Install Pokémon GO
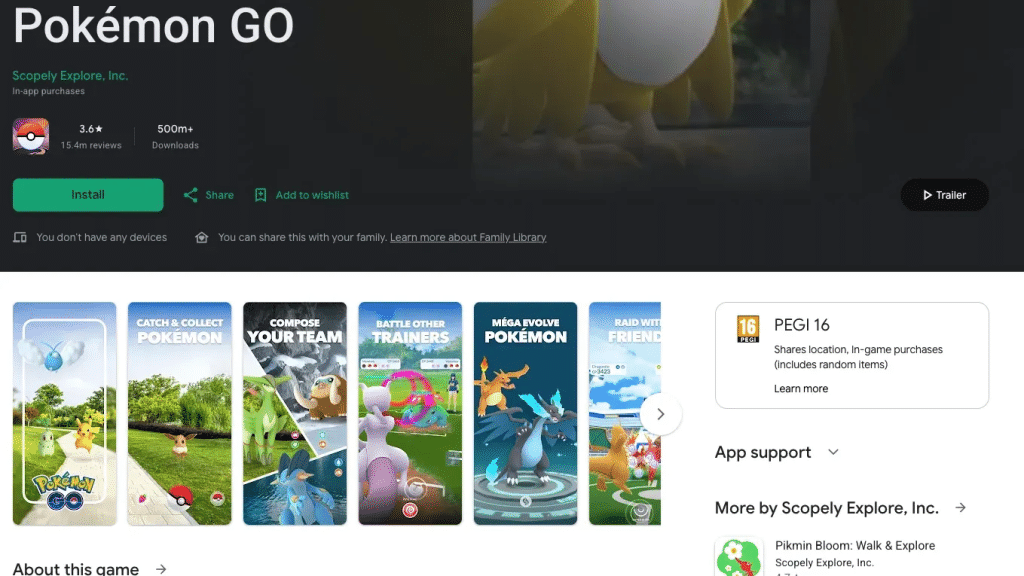Image resolution: width=1024 pixels, height=576 pixels. pyautogui.click(x=88, y=195)
